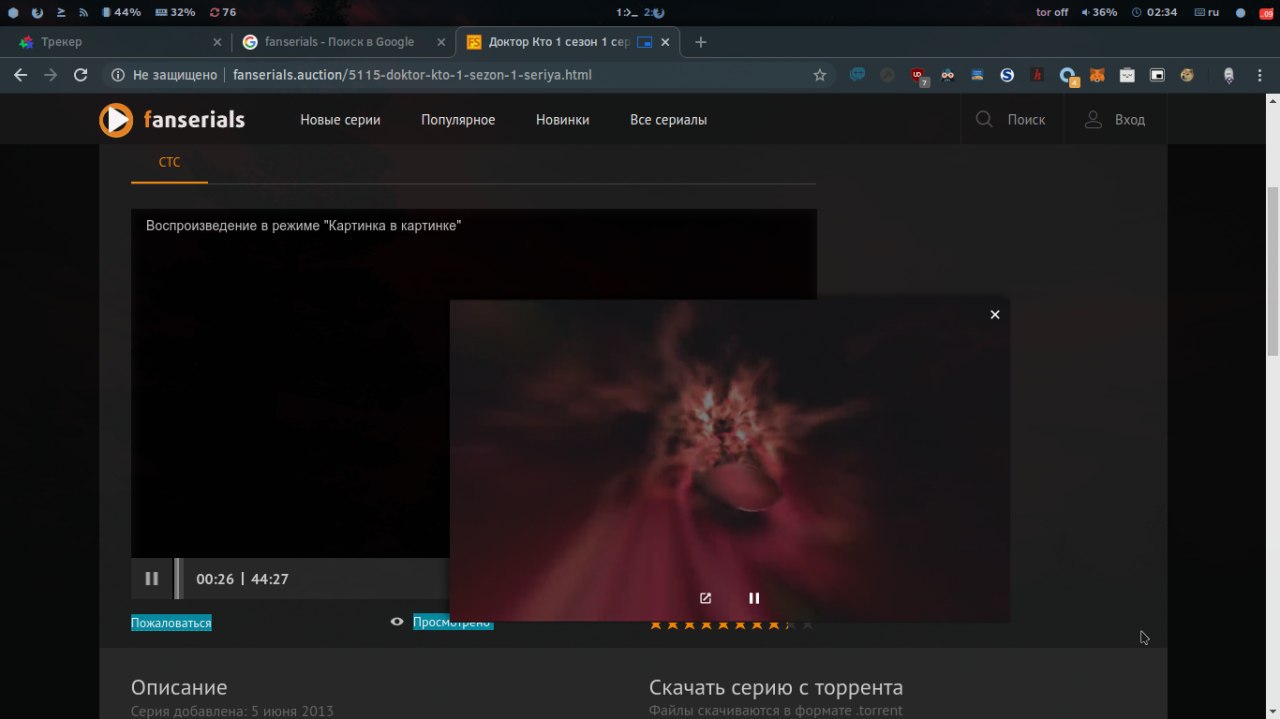
Task: Pause the picture-in-picture video
Action: coord(754,598)
